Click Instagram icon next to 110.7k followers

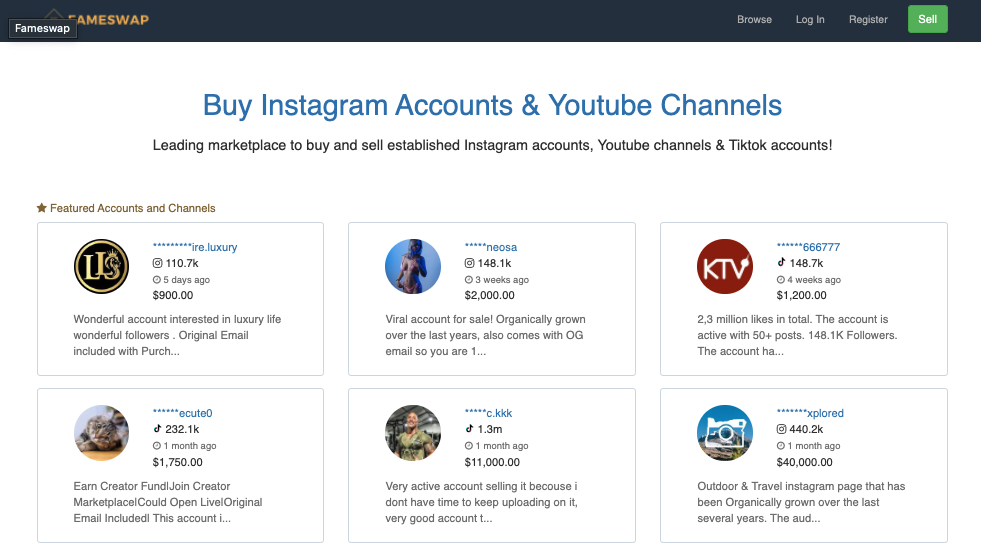(157, 263)
